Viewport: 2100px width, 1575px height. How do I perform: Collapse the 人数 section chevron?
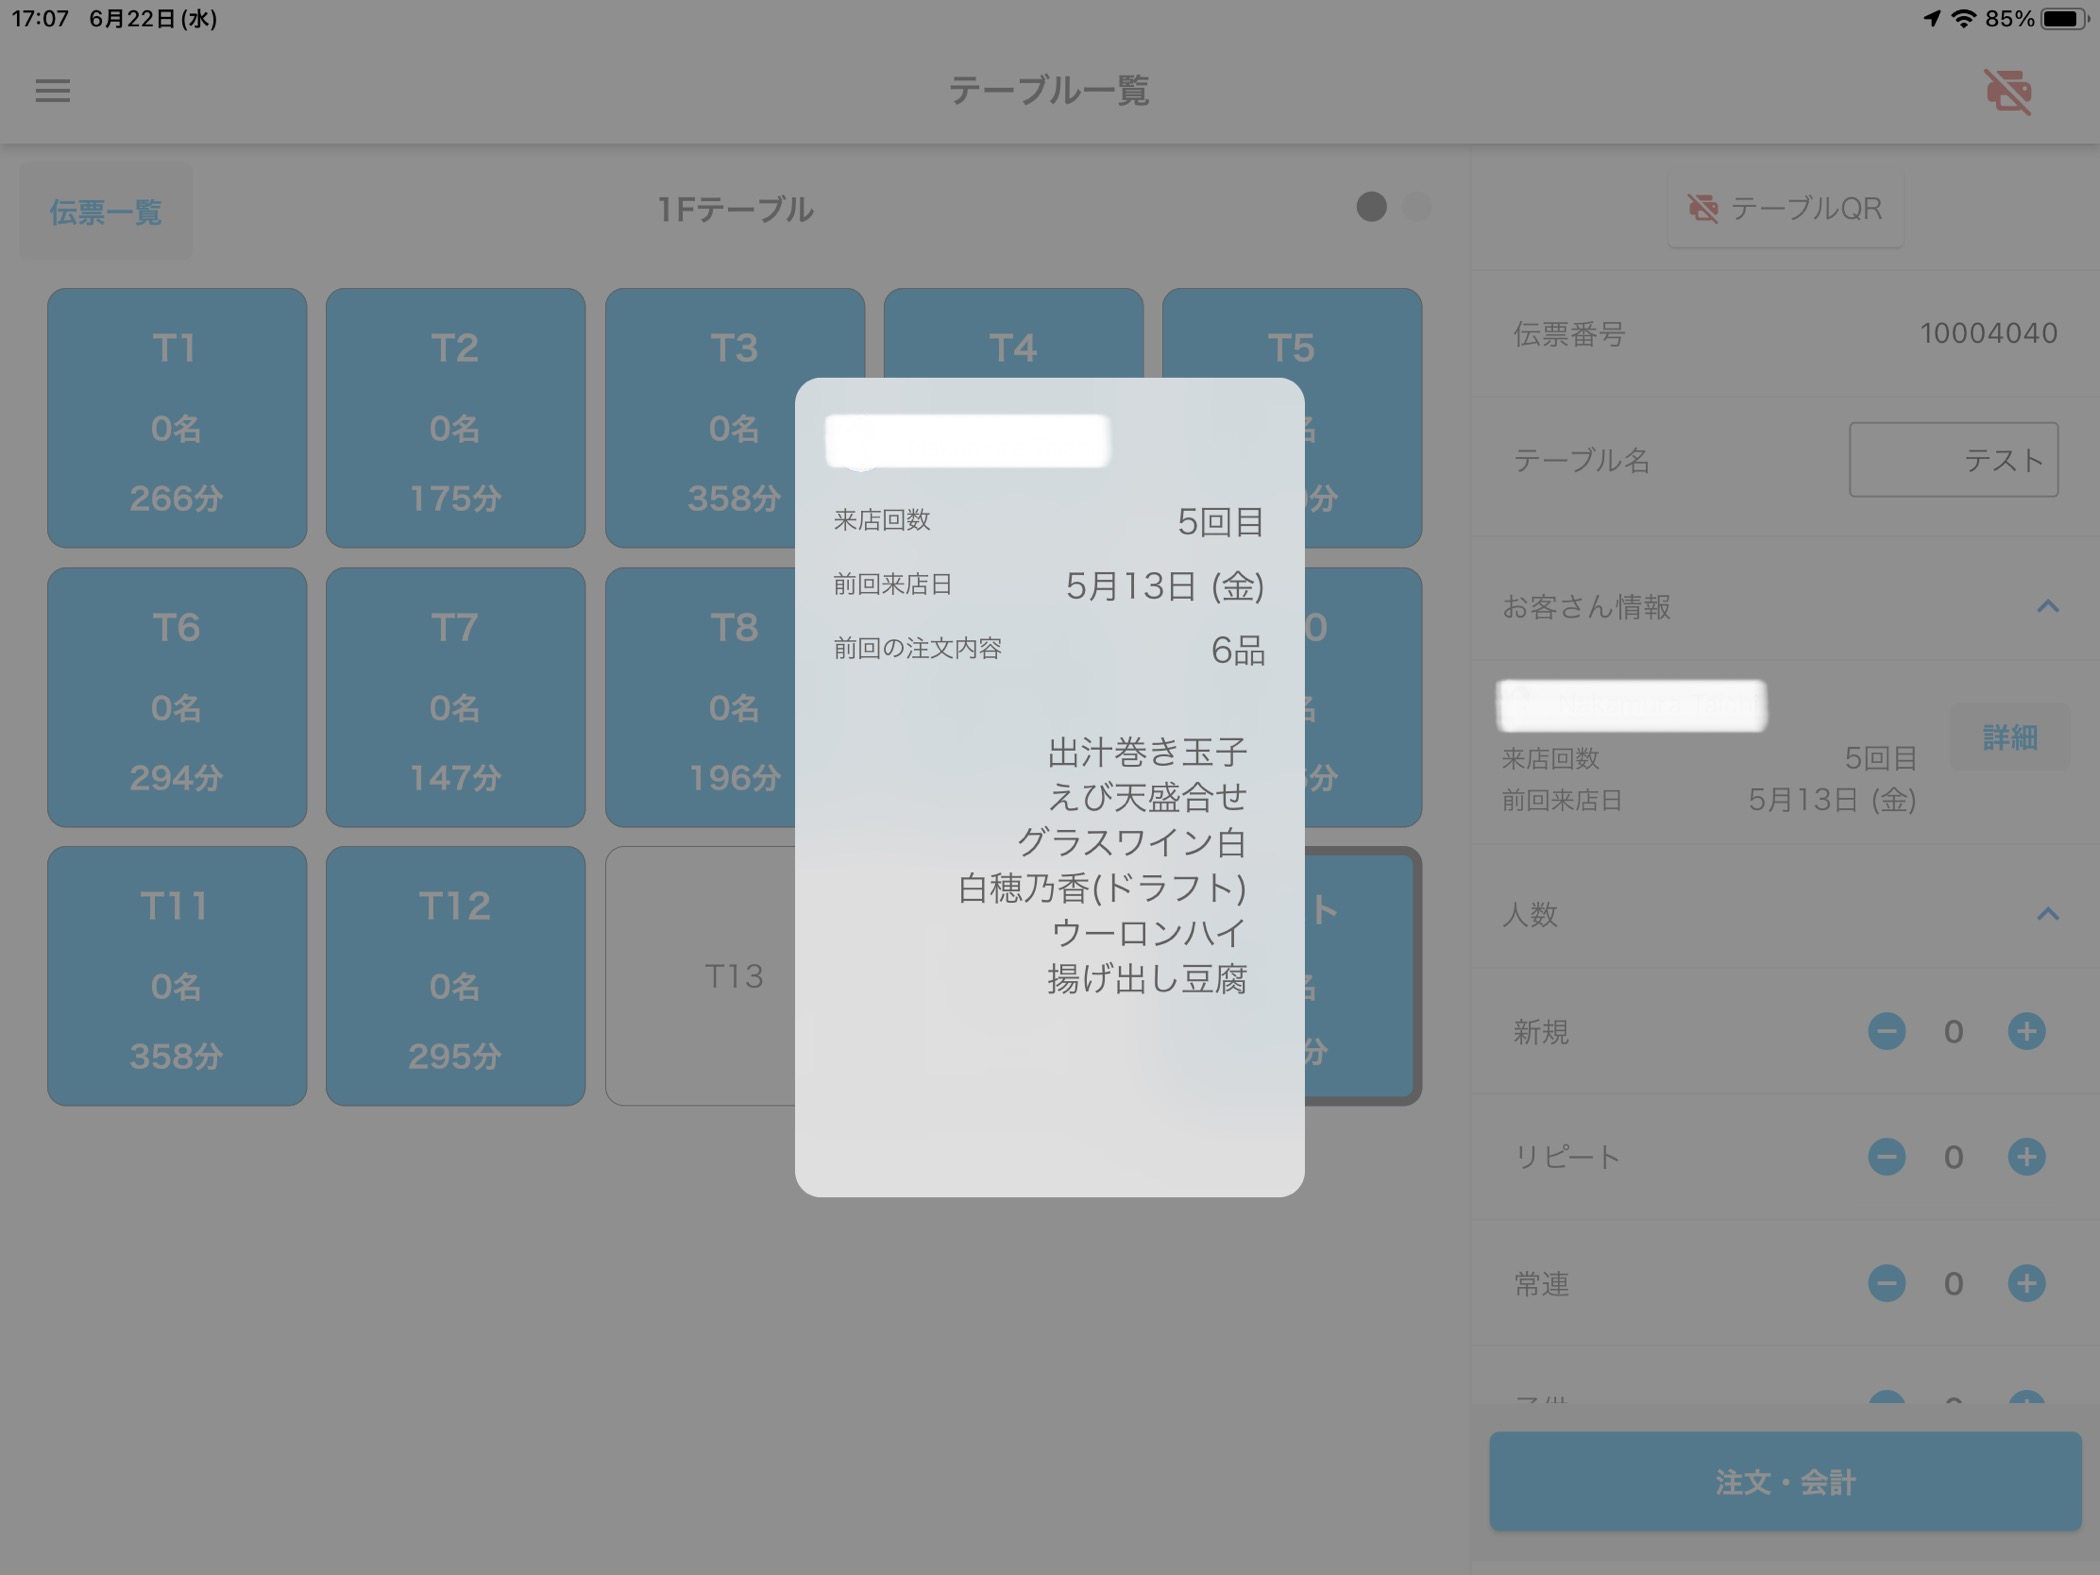[x=2047, y=914]
